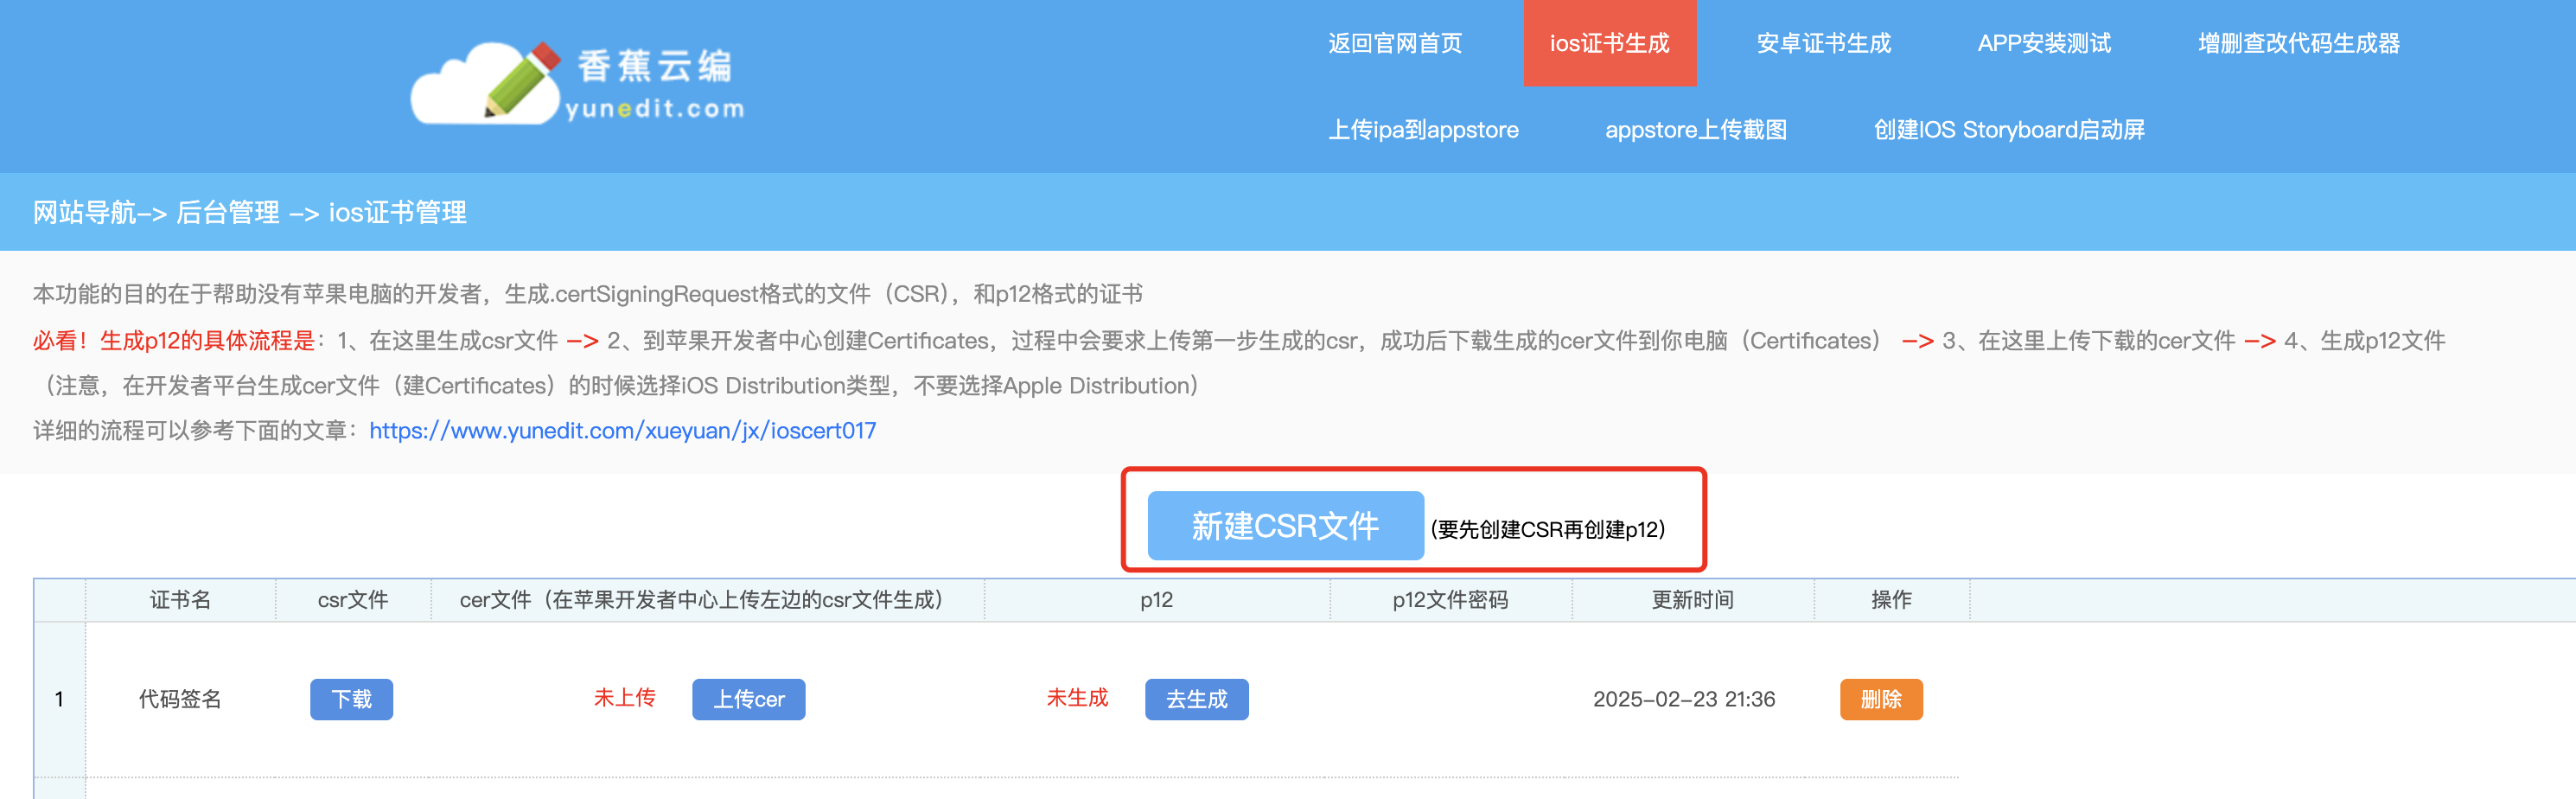Image resolution: width=2576 pixels, height=799 pixels.
Task: Open the ioscert017 tutorial link
Action: click(x=622, y=431)
